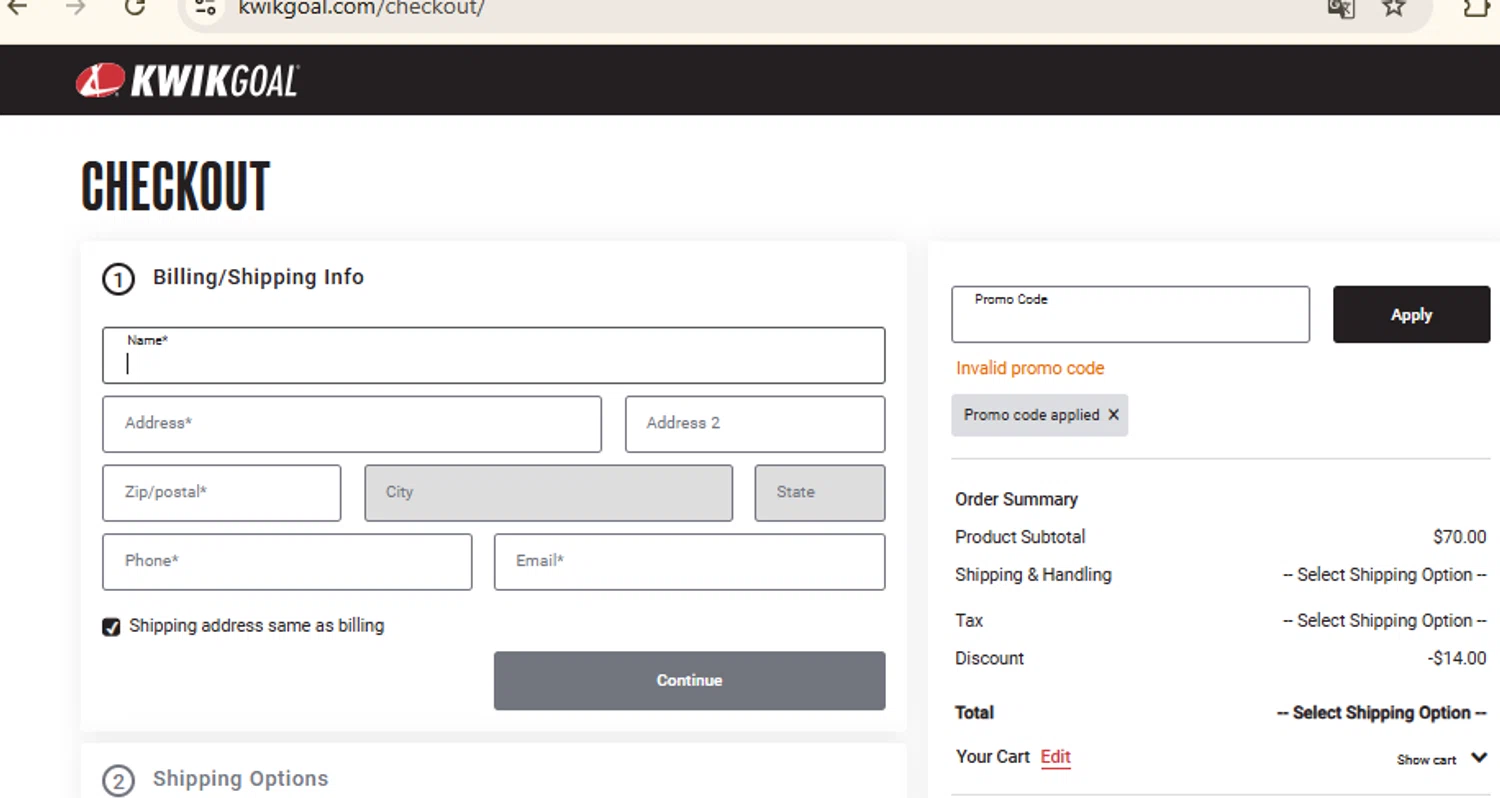This screenshot has height=798, width=1500.
Task: Click the disabled State field
Action: pos(820,493)
